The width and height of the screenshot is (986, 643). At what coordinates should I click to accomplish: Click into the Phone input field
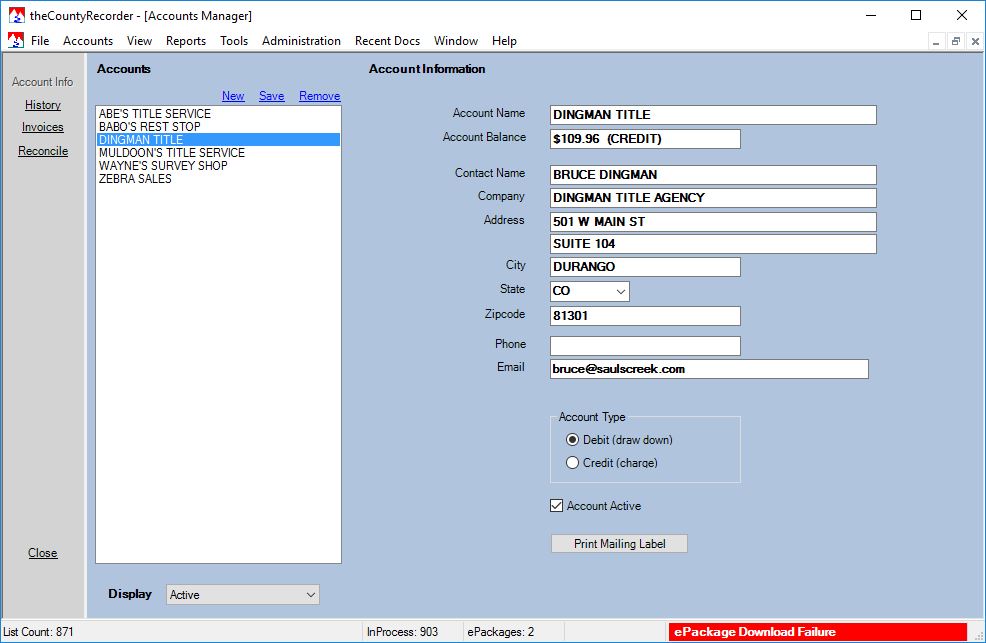pos(645,346)
